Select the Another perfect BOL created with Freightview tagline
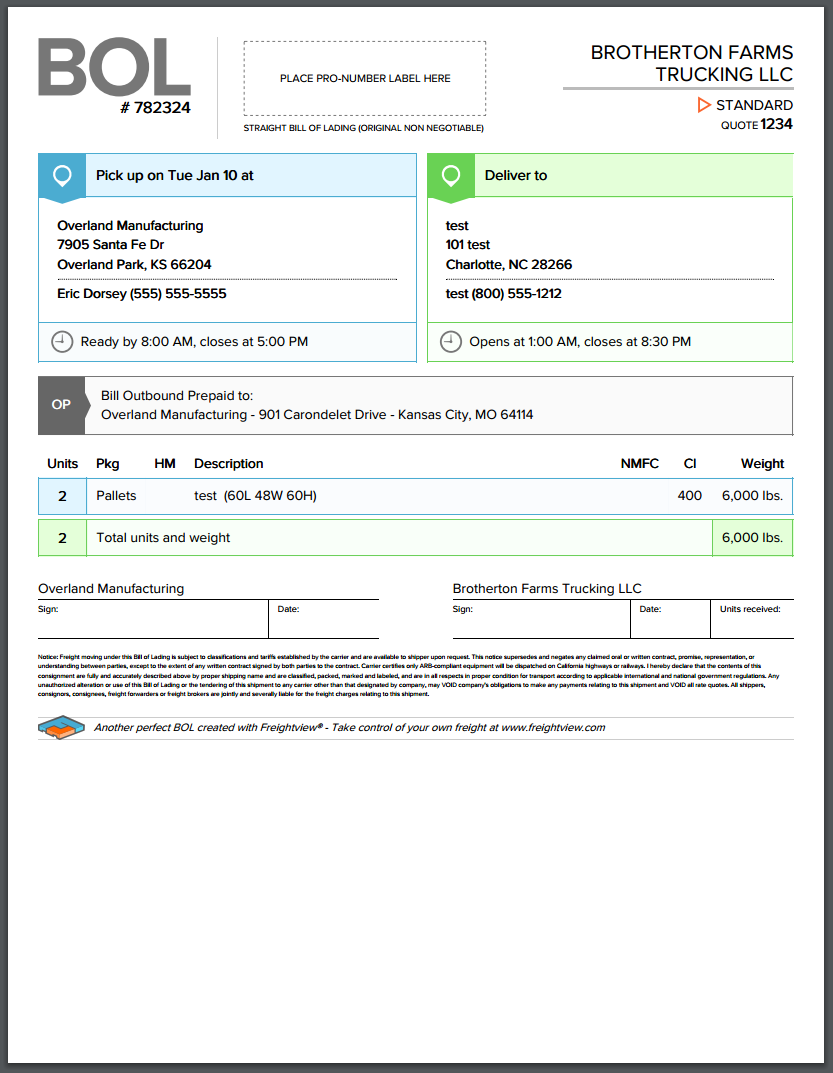This screenshot has width=833, height=1073. (349, 727)
